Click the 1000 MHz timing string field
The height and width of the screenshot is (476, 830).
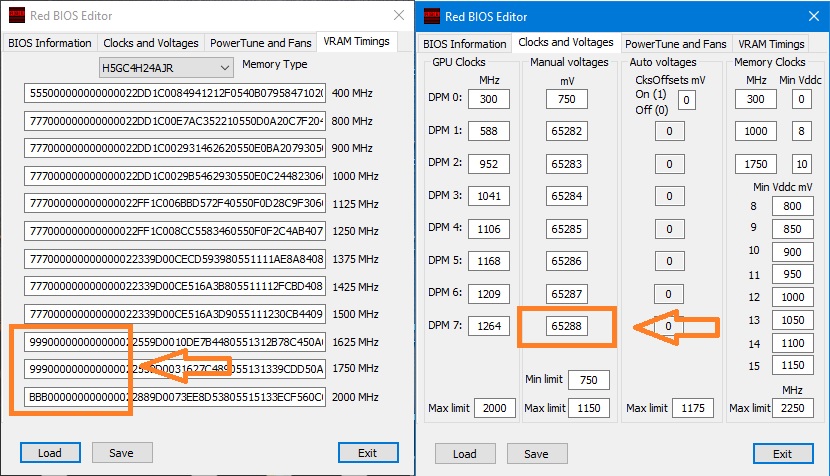[175, 176]
